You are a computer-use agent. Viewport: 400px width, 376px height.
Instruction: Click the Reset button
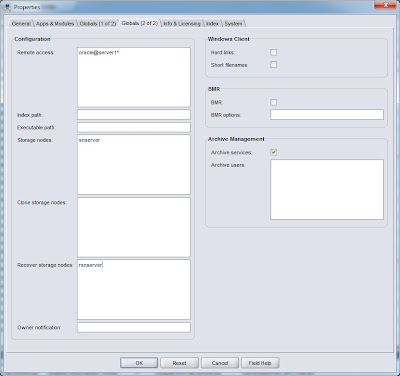179,363
